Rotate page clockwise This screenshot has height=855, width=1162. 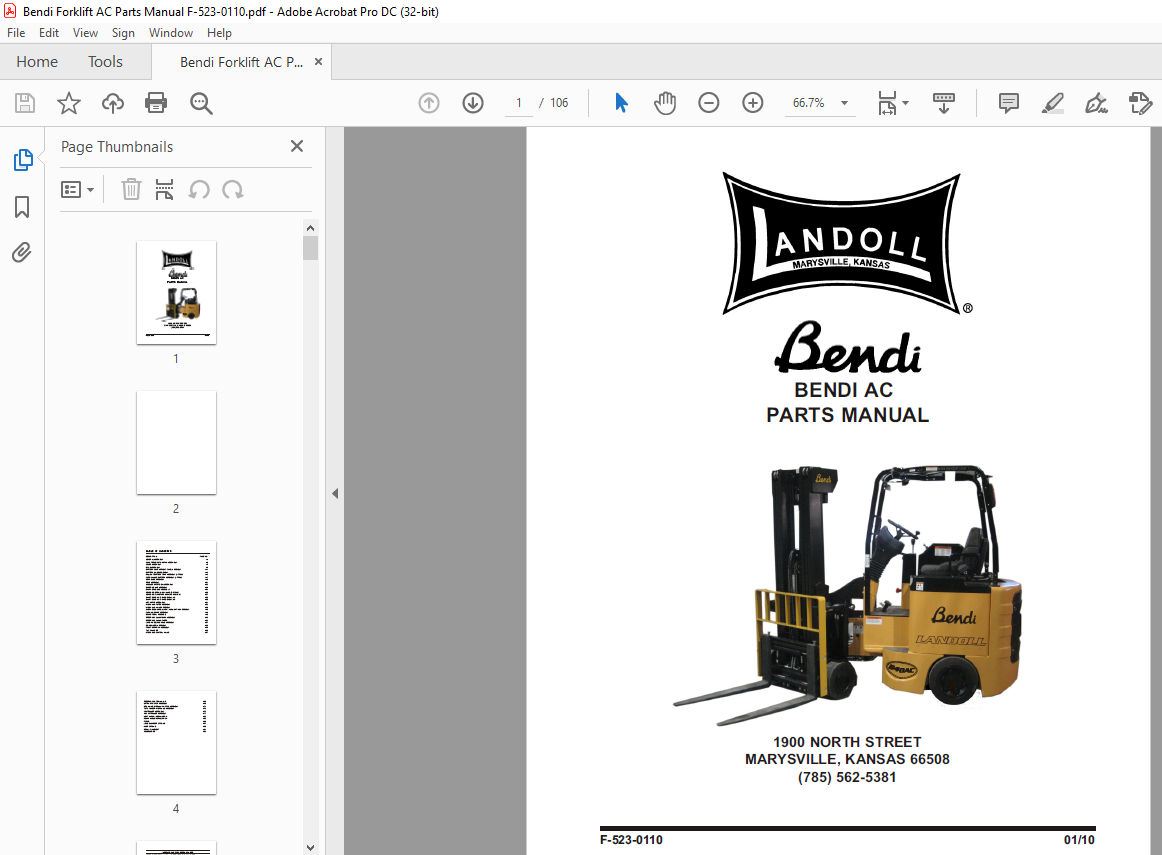coord(233,190)
